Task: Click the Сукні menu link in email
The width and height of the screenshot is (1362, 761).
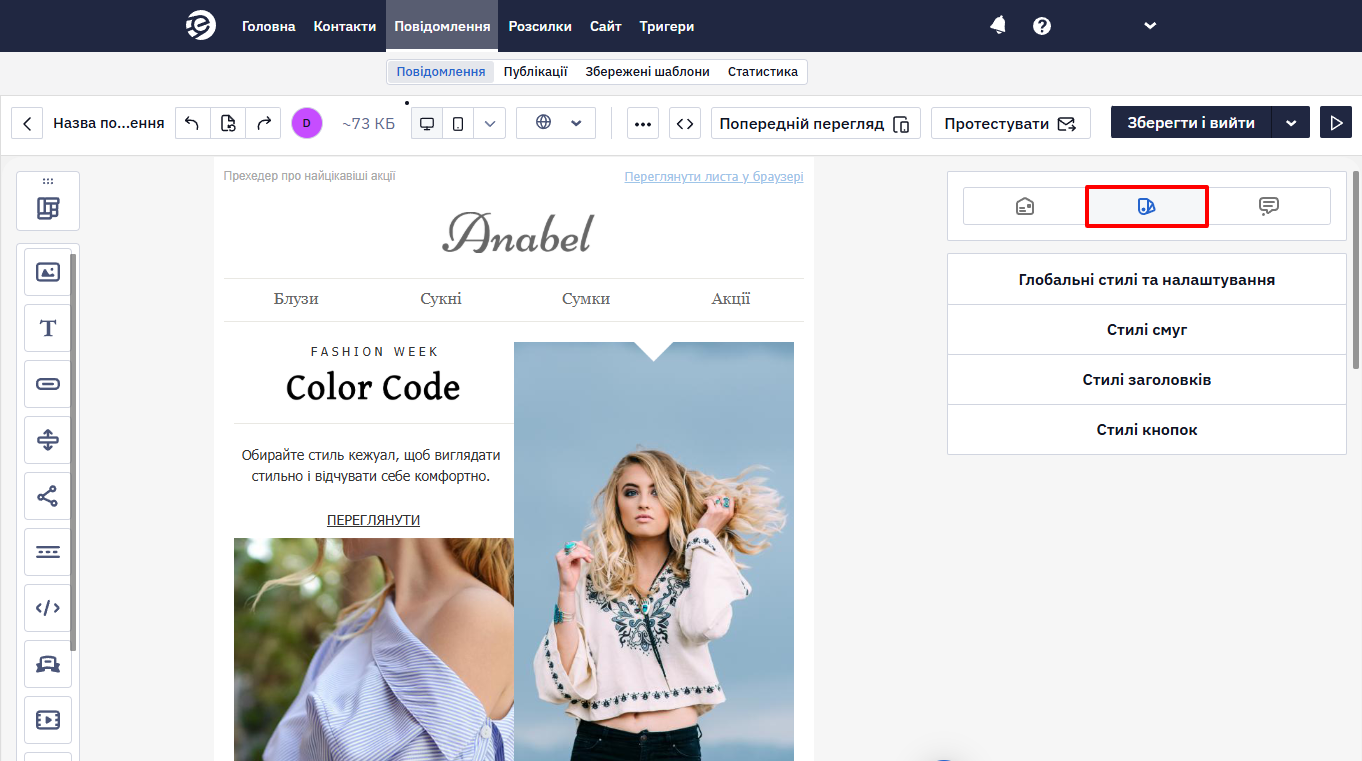Action: pos(441,299)
